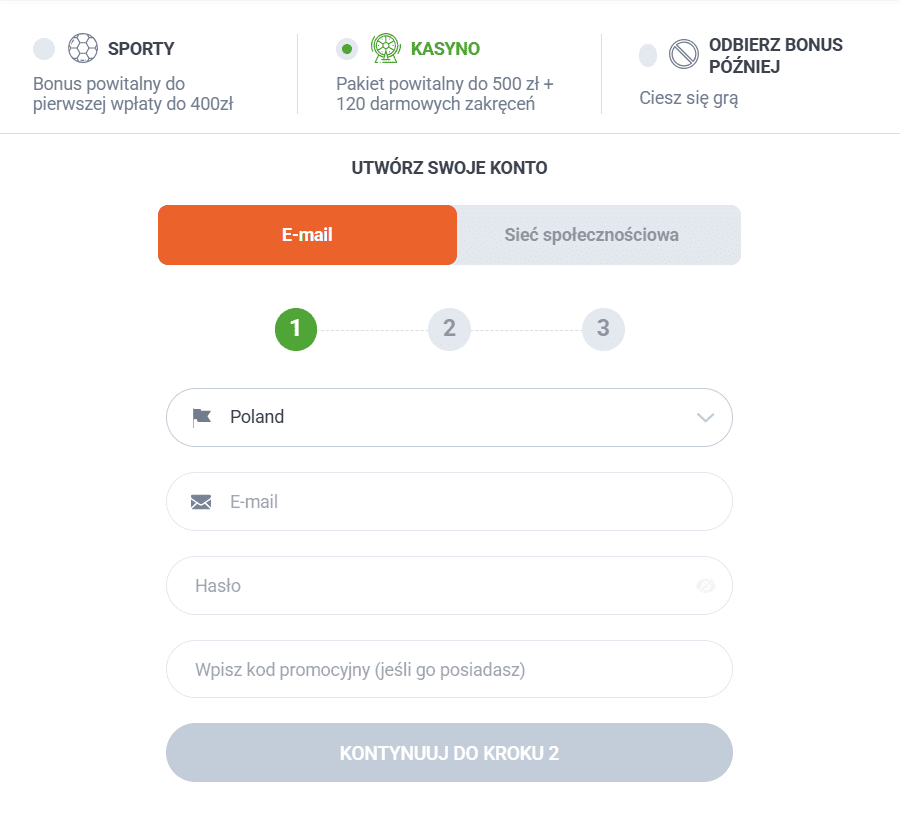Select the Odbierz bonus później radio button
900x831 pixels.
tap(648, 55)
